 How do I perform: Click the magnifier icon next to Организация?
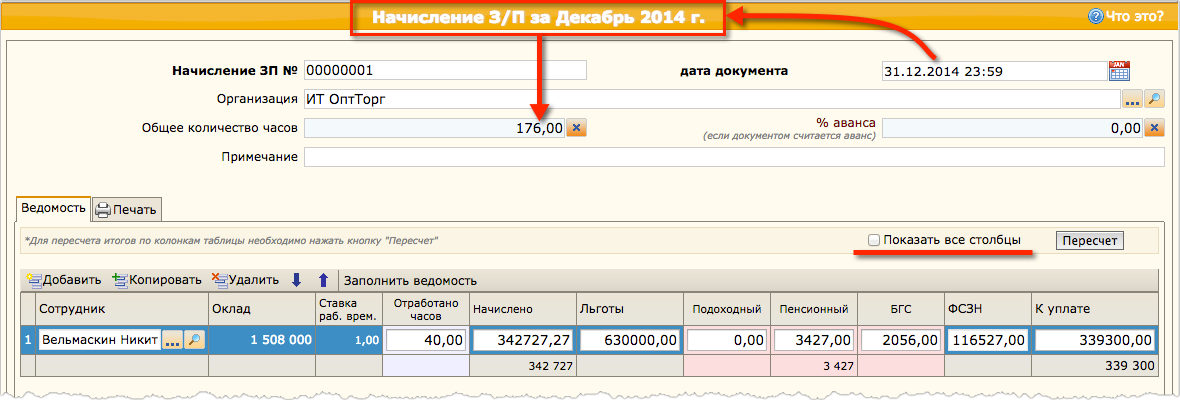(1155, 99)
